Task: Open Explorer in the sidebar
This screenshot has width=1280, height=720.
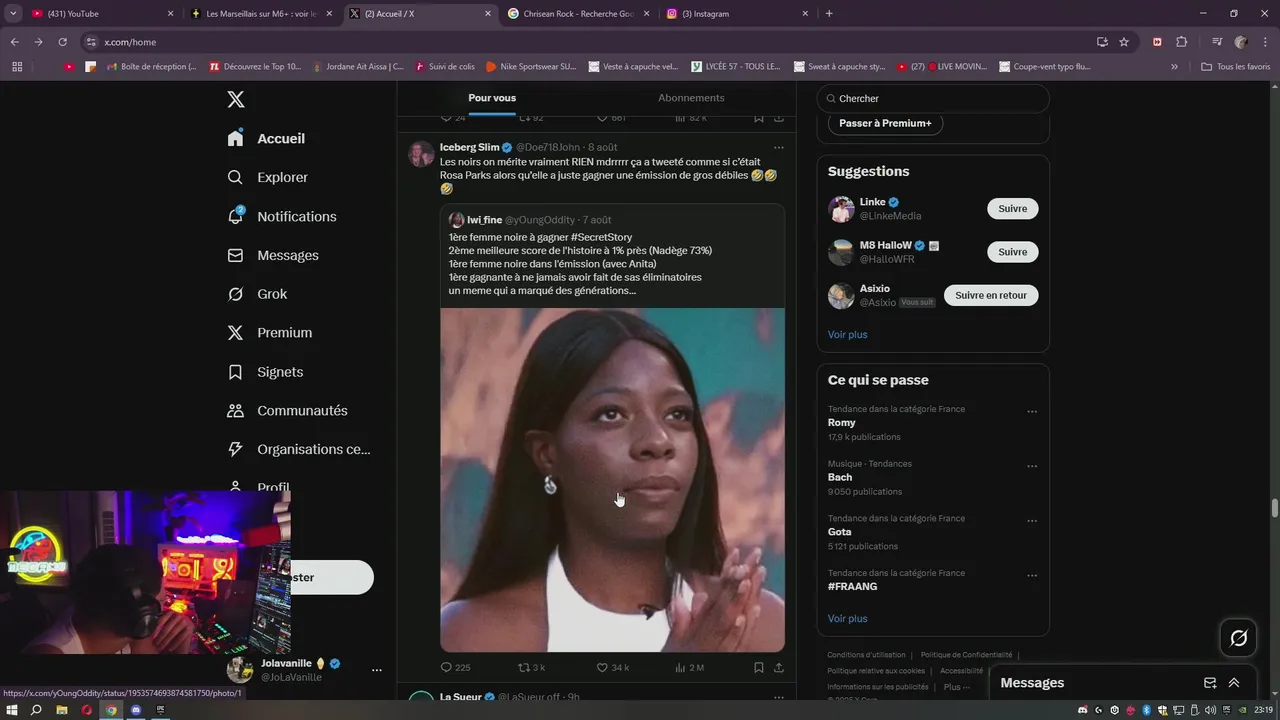Action: pyautogui.click(x=267, y=177)
